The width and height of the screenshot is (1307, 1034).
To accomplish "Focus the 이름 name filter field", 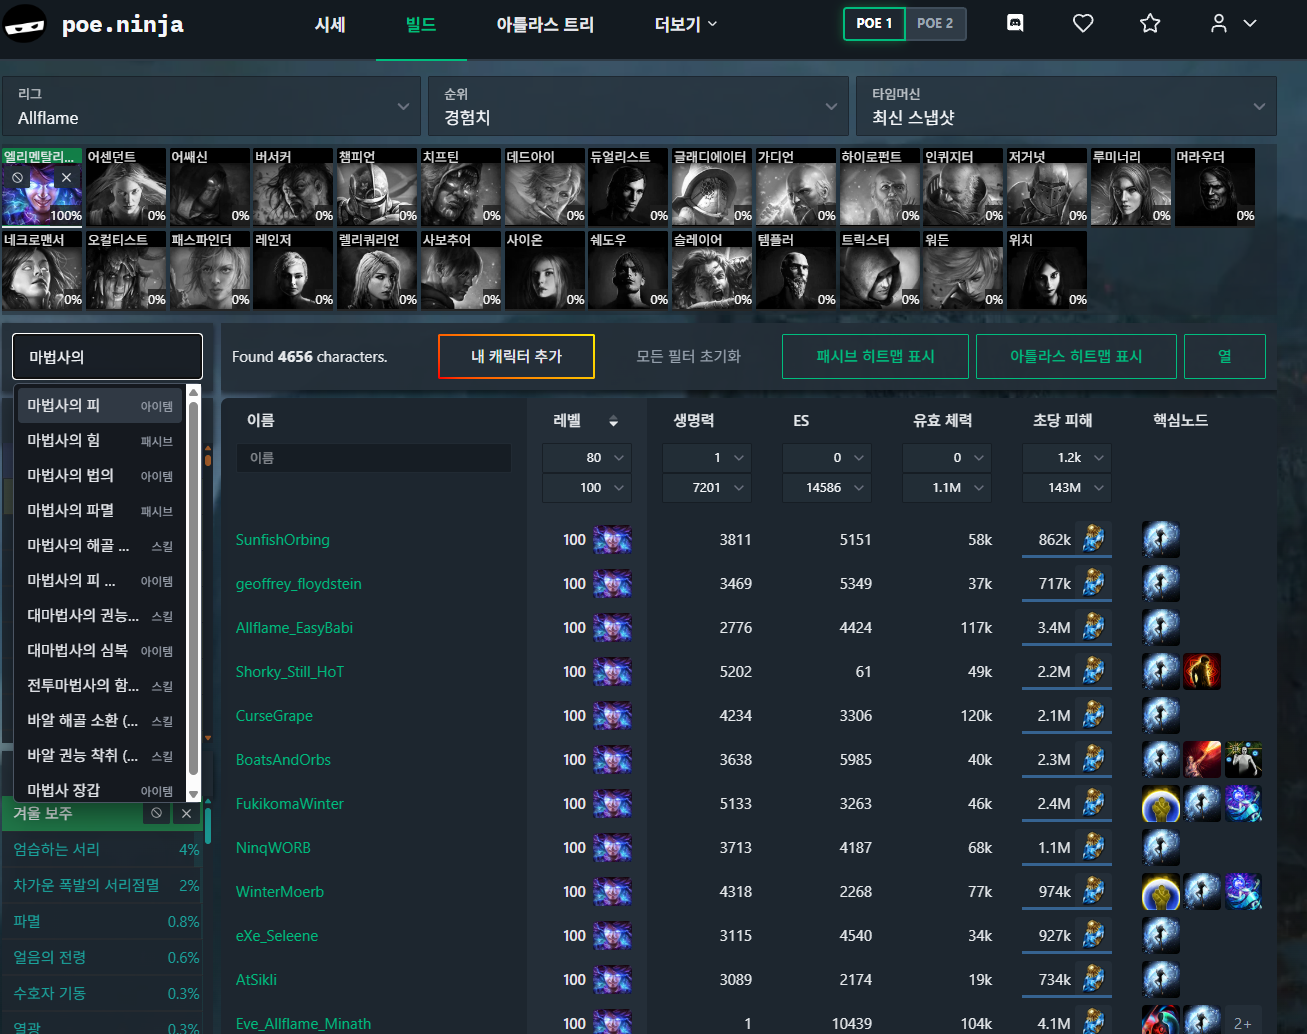I will [x=374, y=458].
